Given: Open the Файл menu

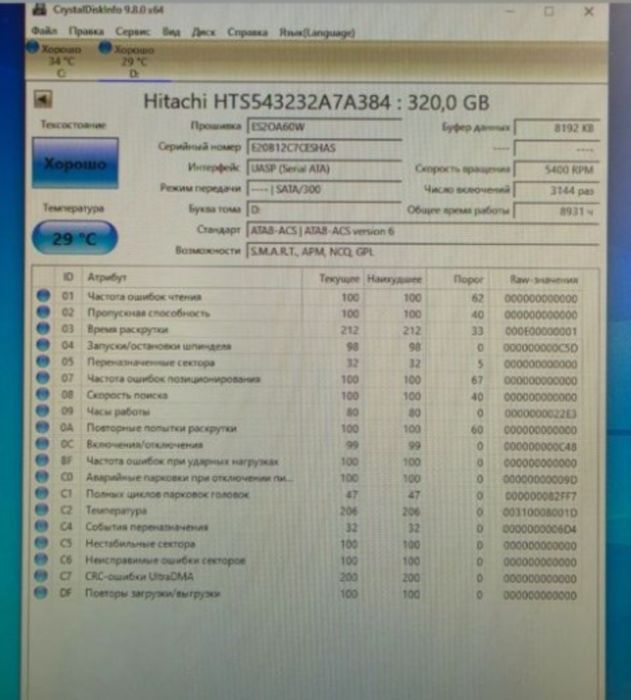Looking at the screenshot, I should (44, 31).
